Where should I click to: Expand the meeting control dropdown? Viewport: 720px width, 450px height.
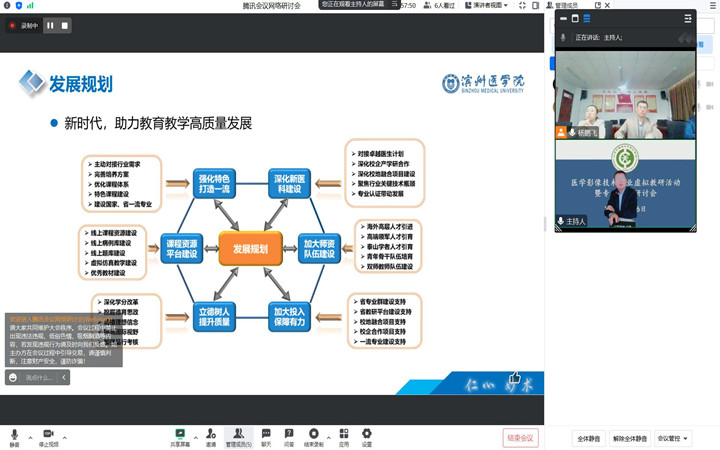[x=673, y=438]
